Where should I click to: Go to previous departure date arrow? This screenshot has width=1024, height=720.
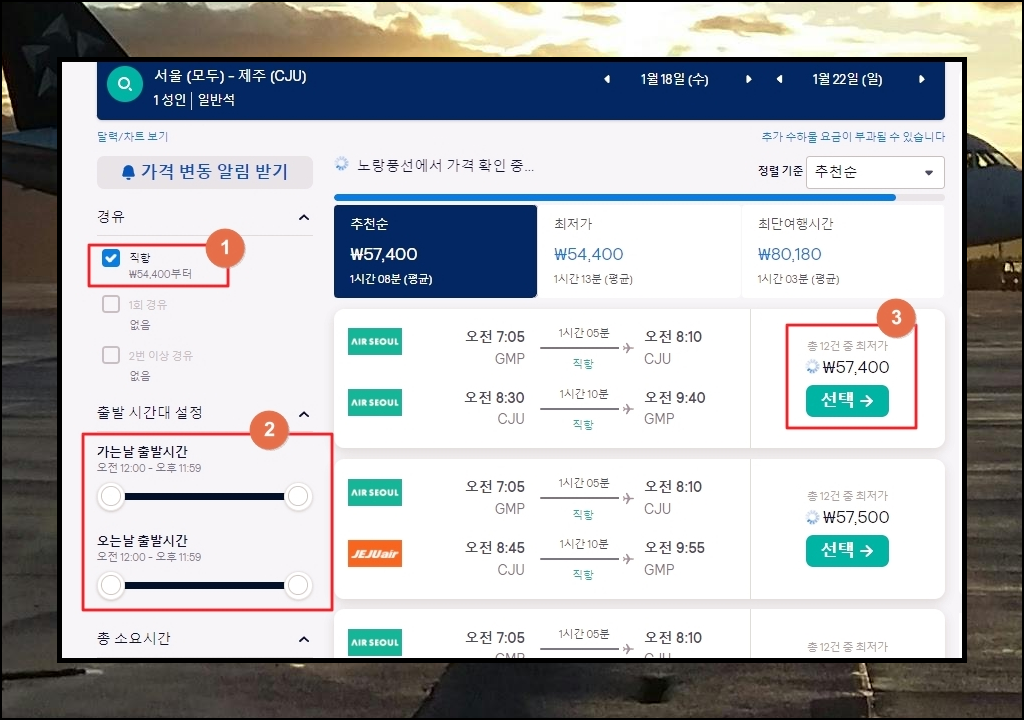pos(607,79)
